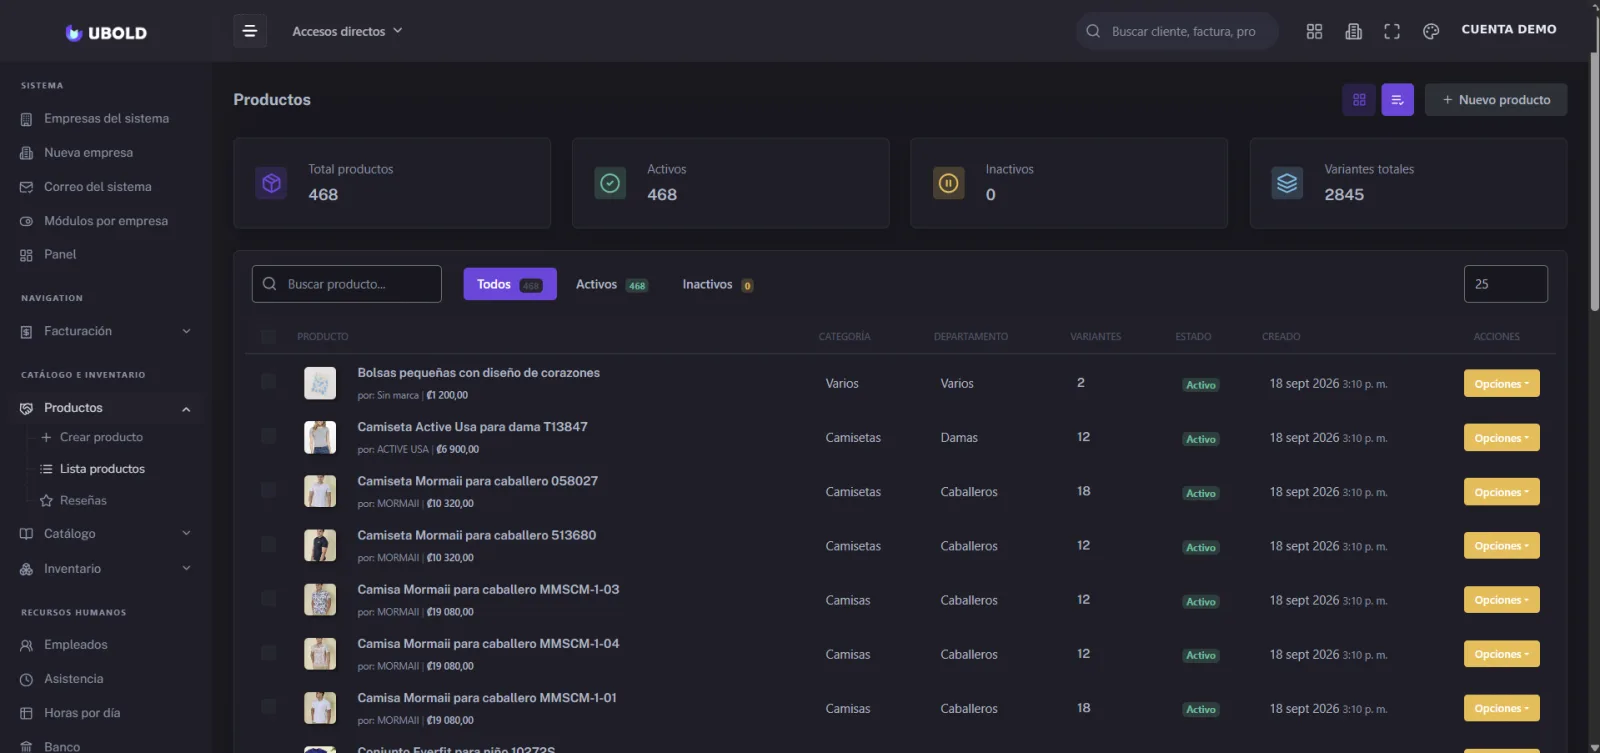The width and height of the screenshot is (1600, 753).
Task: Select the Inactivos filter tab
Action: (718, 284)
